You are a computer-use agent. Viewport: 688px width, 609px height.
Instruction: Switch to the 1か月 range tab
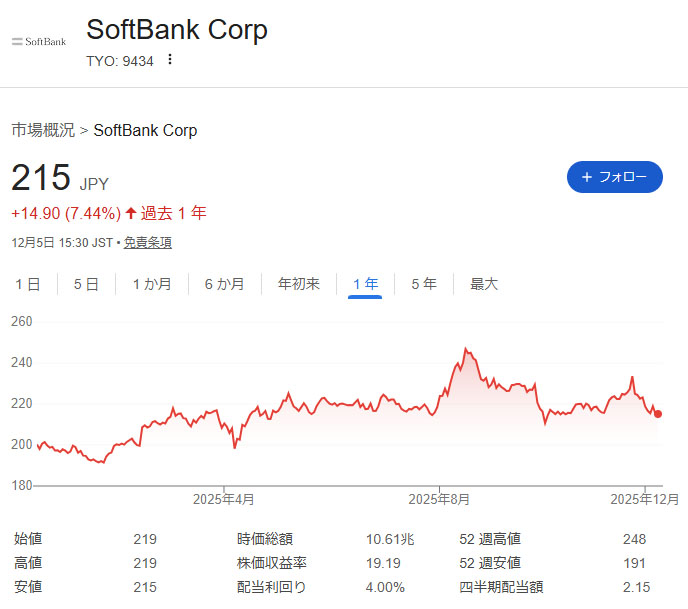152,284
